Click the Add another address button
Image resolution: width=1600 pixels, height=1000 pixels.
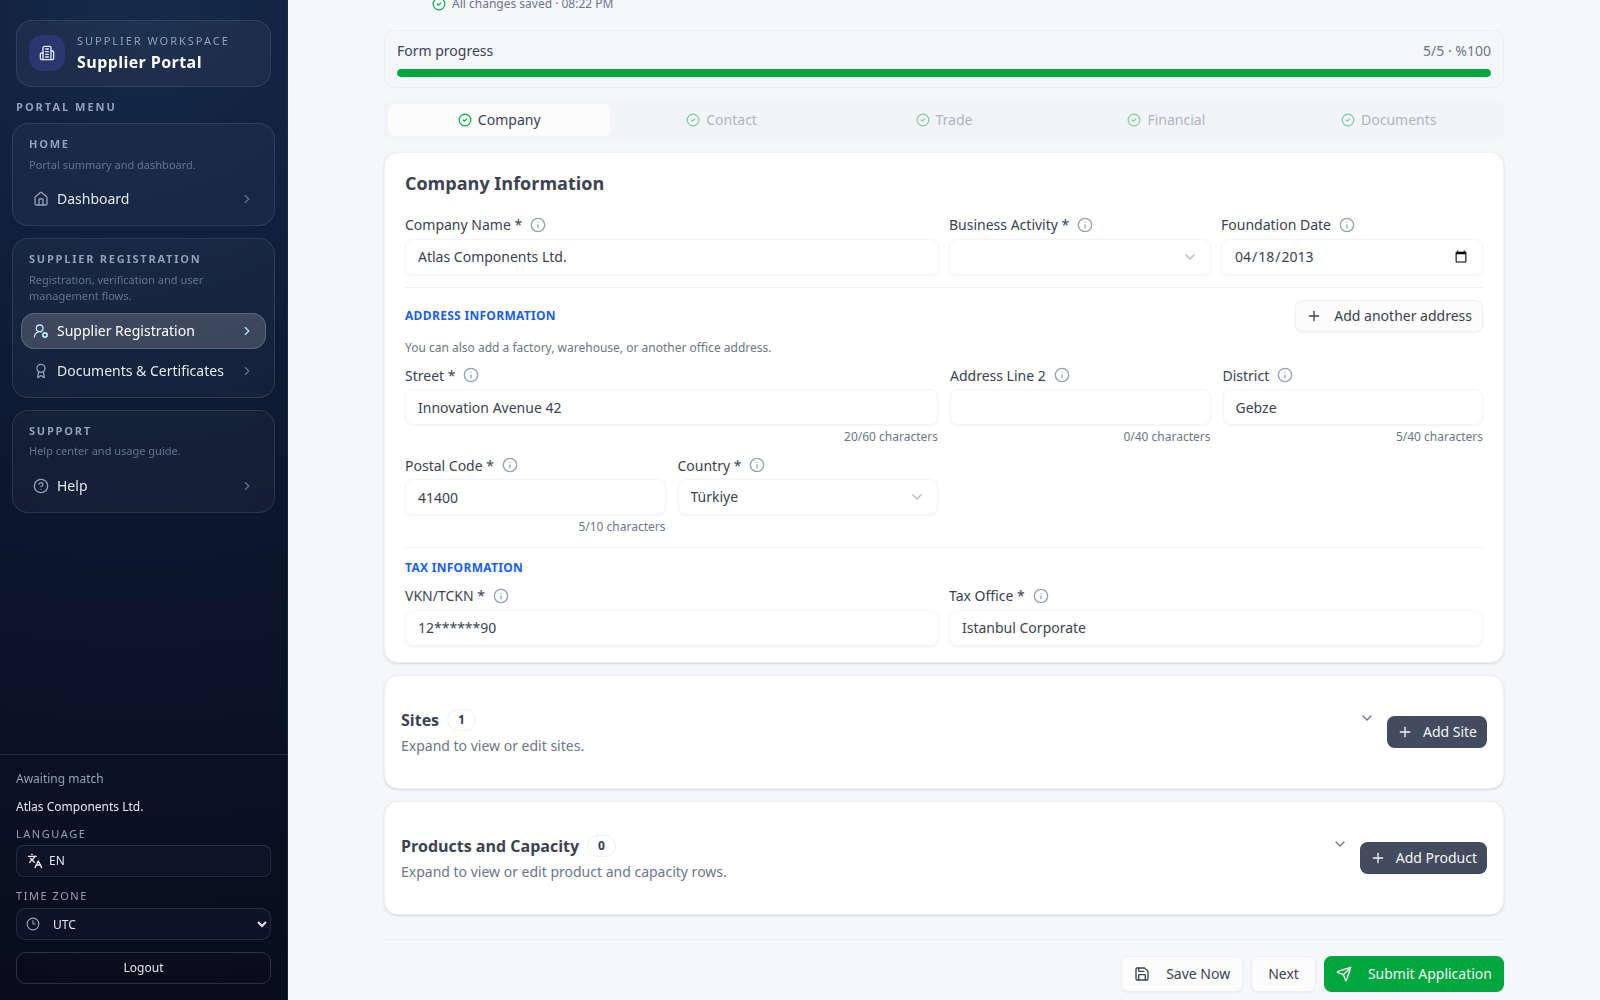[1389, 316]
